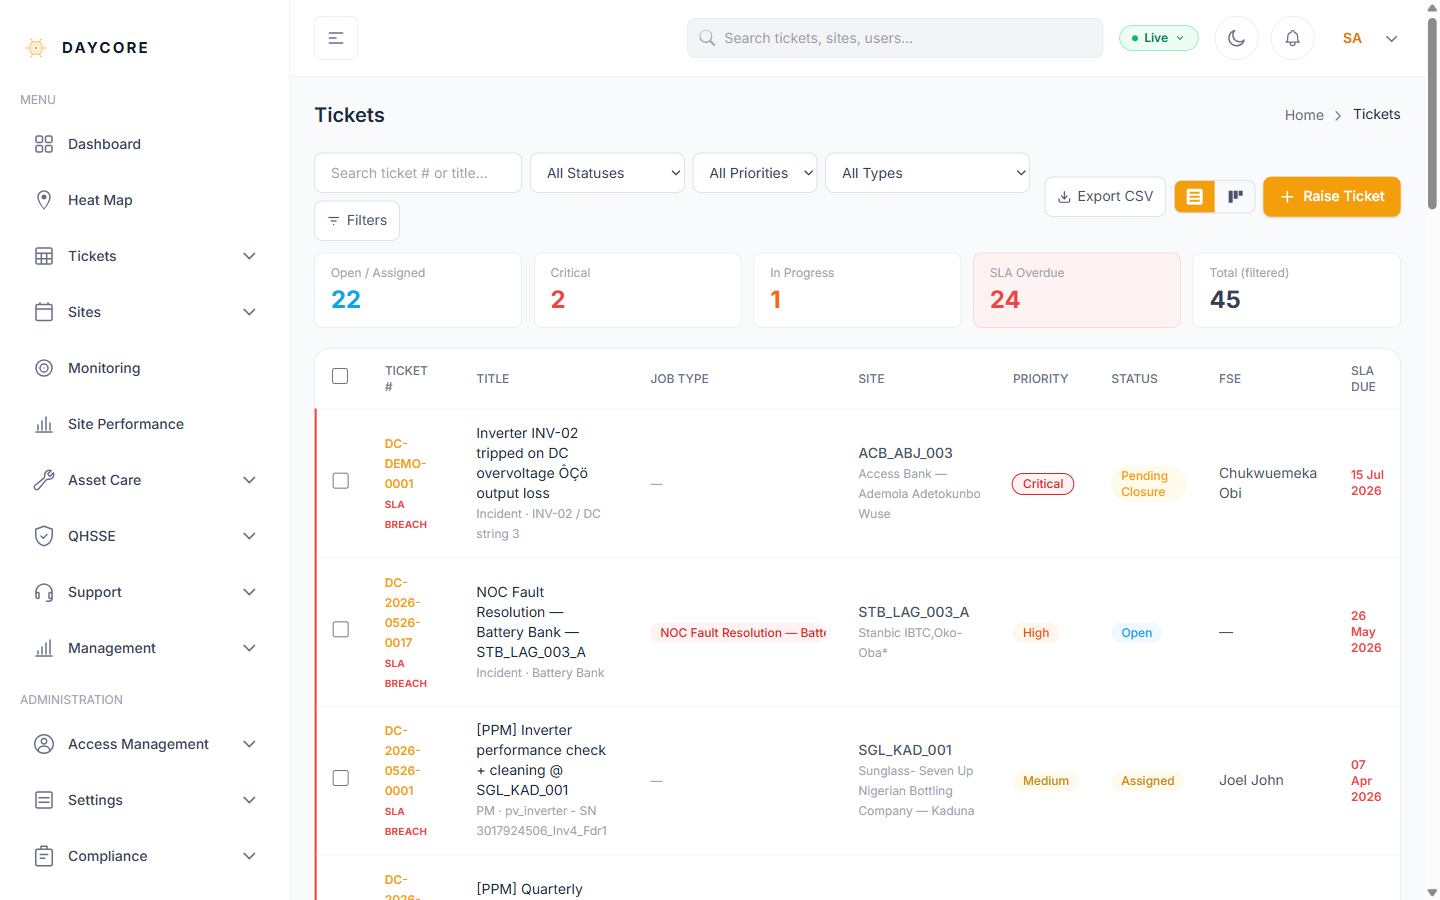Click the Daycore sun logo icon
The width and height of the screenshot is (1440, 900).
click(x=36, y=47)
